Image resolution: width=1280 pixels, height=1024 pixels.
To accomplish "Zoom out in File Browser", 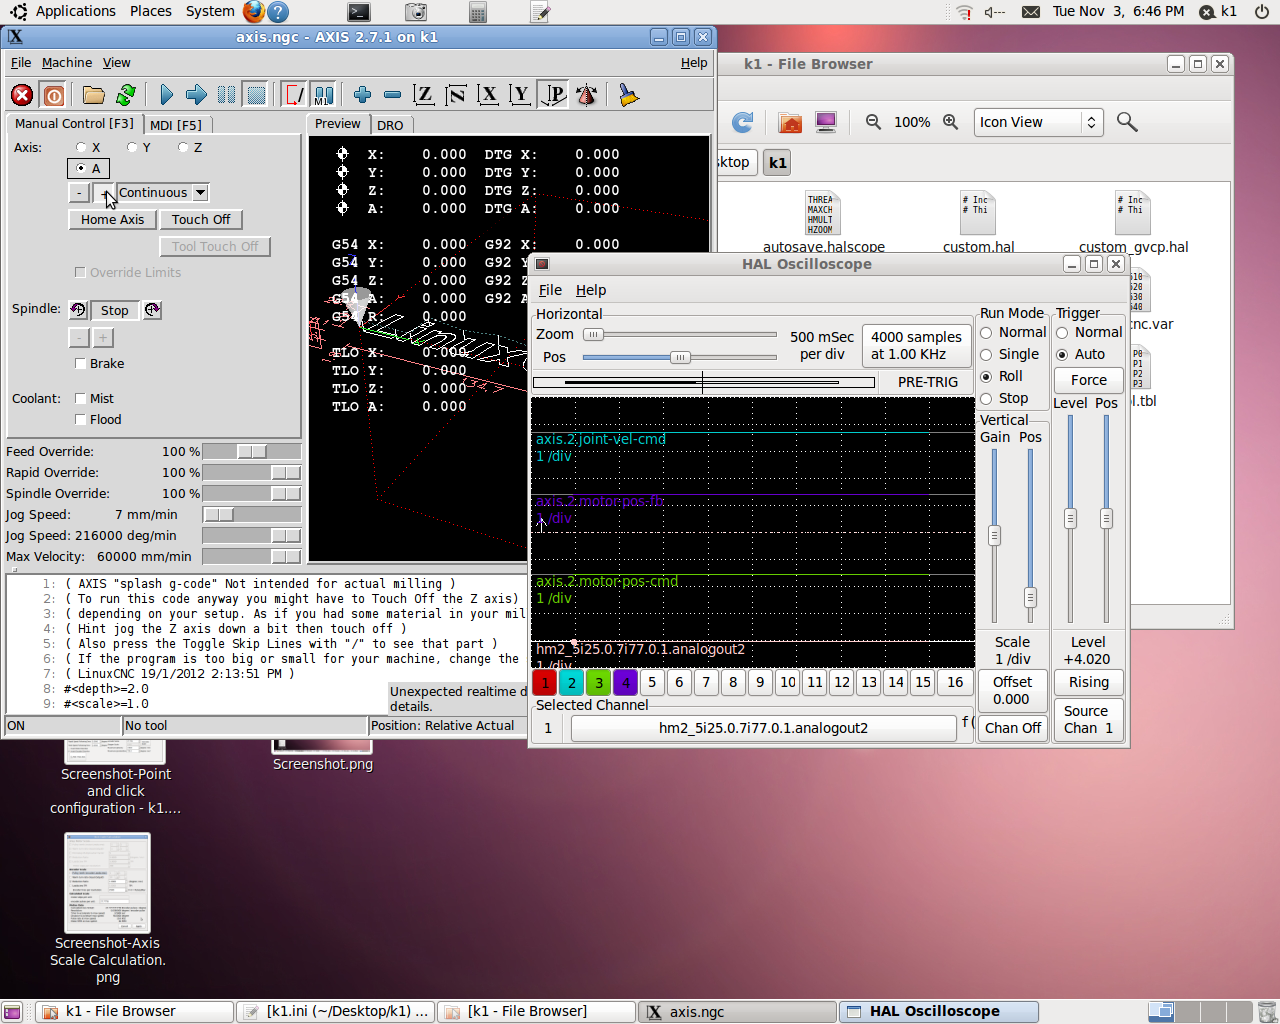I will click(873, 122).
